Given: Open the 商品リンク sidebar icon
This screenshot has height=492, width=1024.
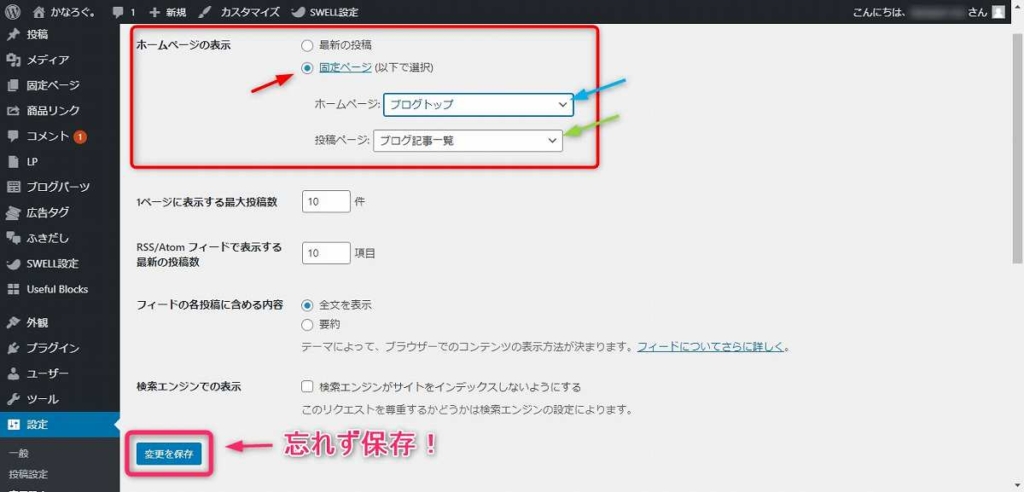Looking at the screenshot, I should (14, 111).
